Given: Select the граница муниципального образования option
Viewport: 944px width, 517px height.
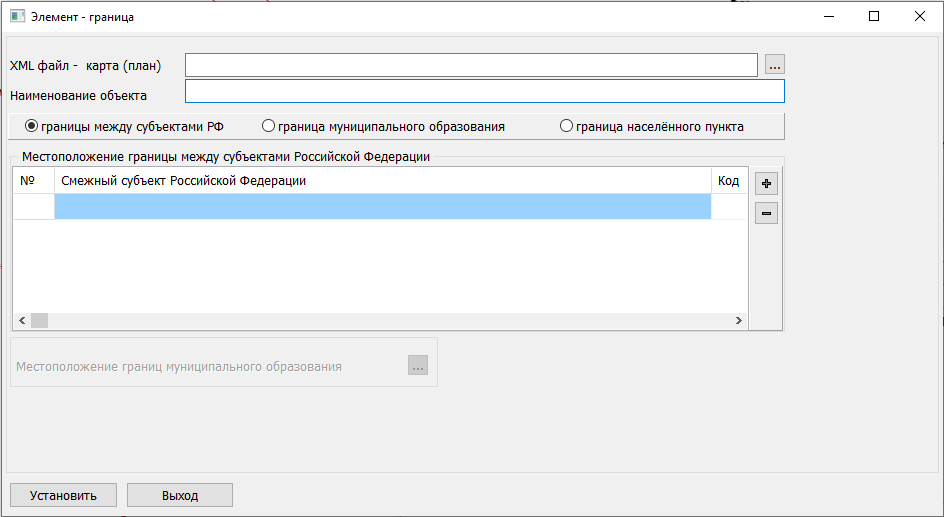Looking at the screenshot, I should 268,127.
